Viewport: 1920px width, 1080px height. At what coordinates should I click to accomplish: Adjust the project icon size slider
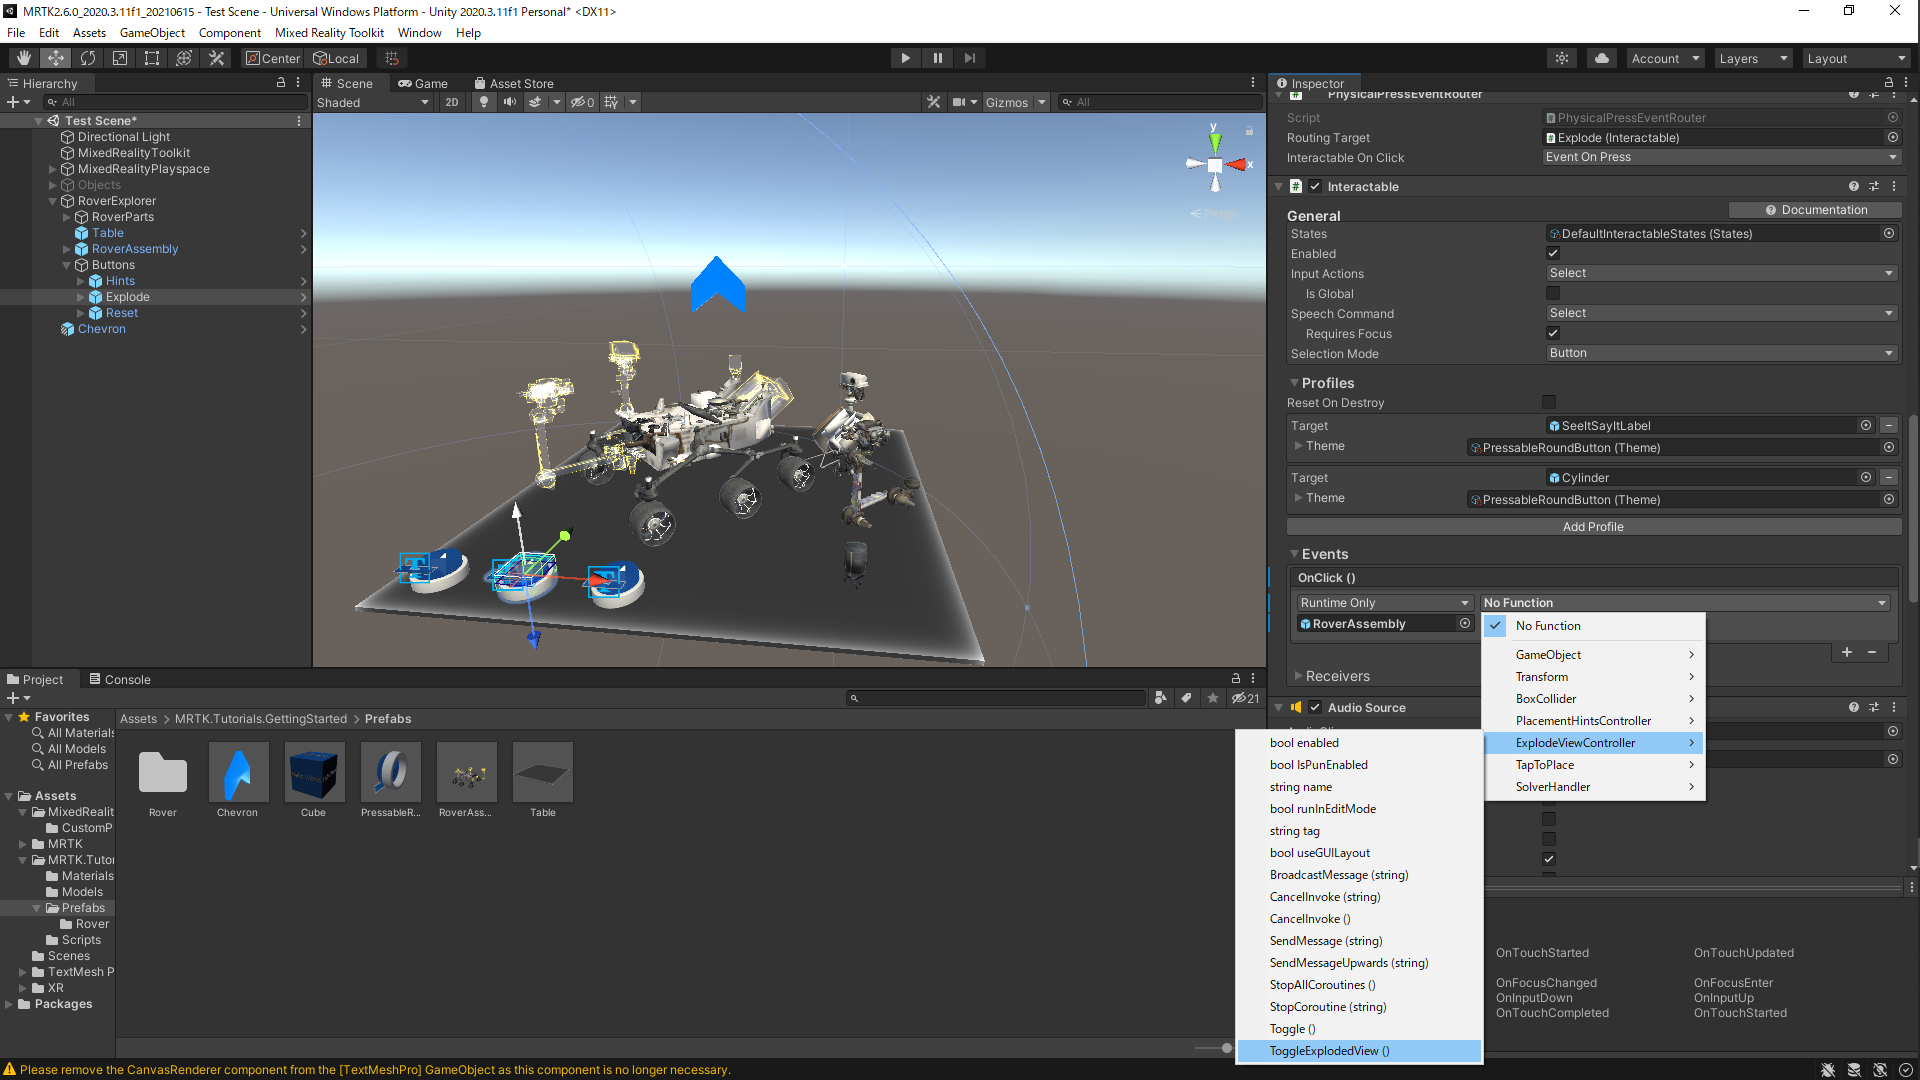click(1226, 1048)
